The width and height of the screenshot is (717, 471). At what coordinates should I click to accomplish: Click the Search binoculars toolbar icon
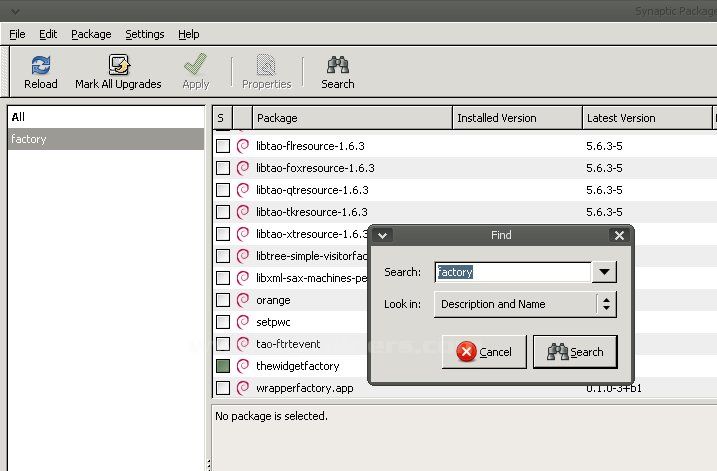point(337,65)
